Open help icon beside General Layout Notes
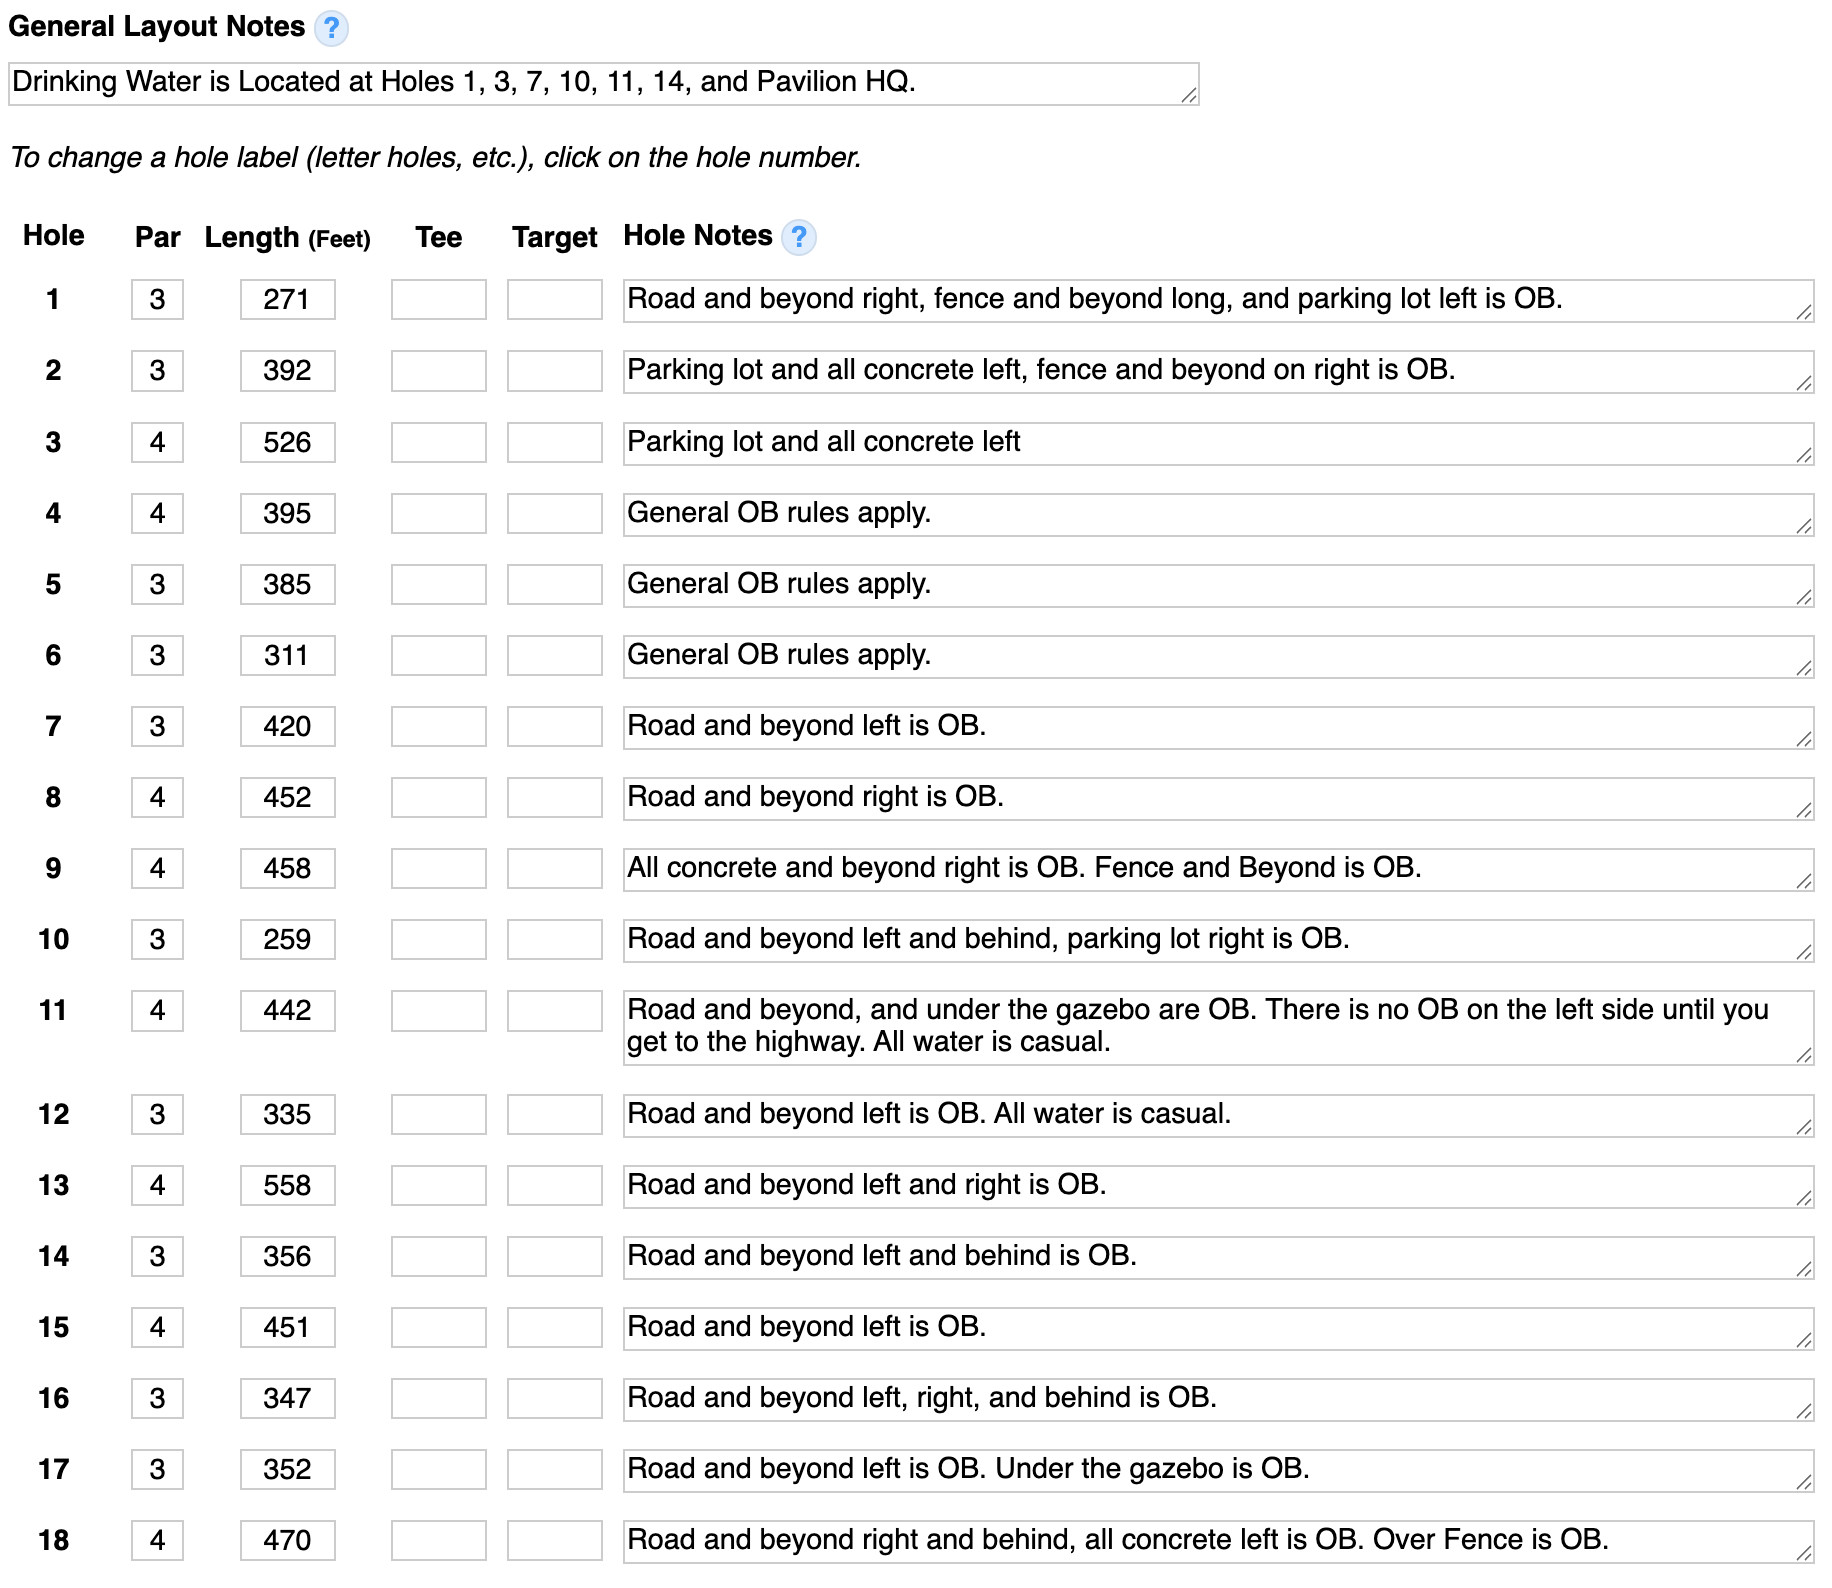 (x=331, y=28)
